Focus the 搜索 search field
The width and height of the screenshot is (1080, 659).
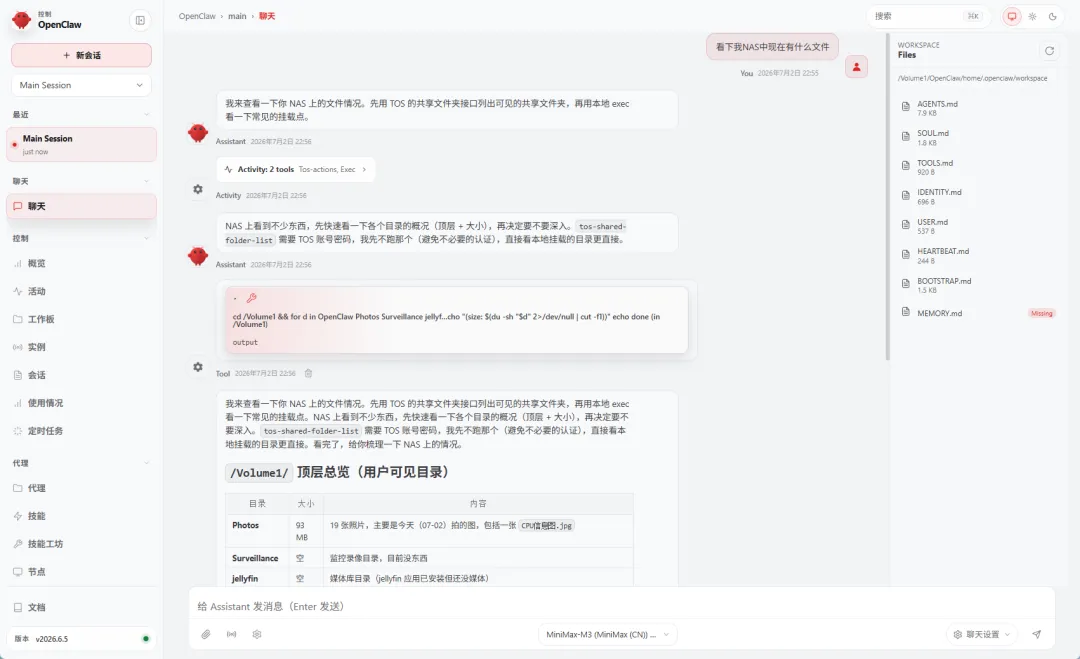(x=927, y=16)
